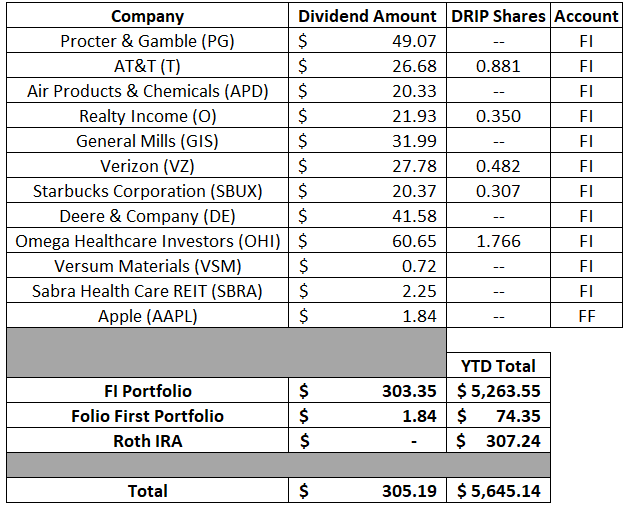Select the bottom Total label
This screenshot has height=507, width=628.
[x=147, y=491]
